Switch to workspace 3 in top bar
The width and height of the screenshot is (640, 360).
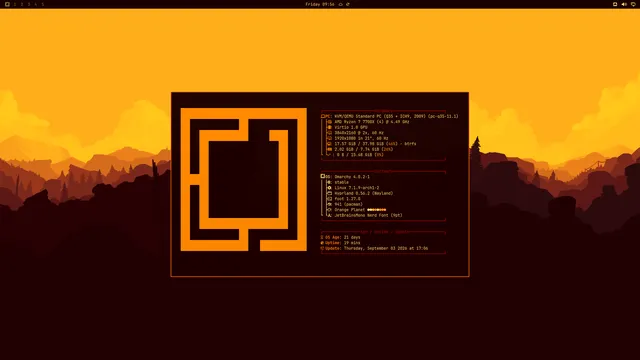pyautogui.click(x=29, y=4)
